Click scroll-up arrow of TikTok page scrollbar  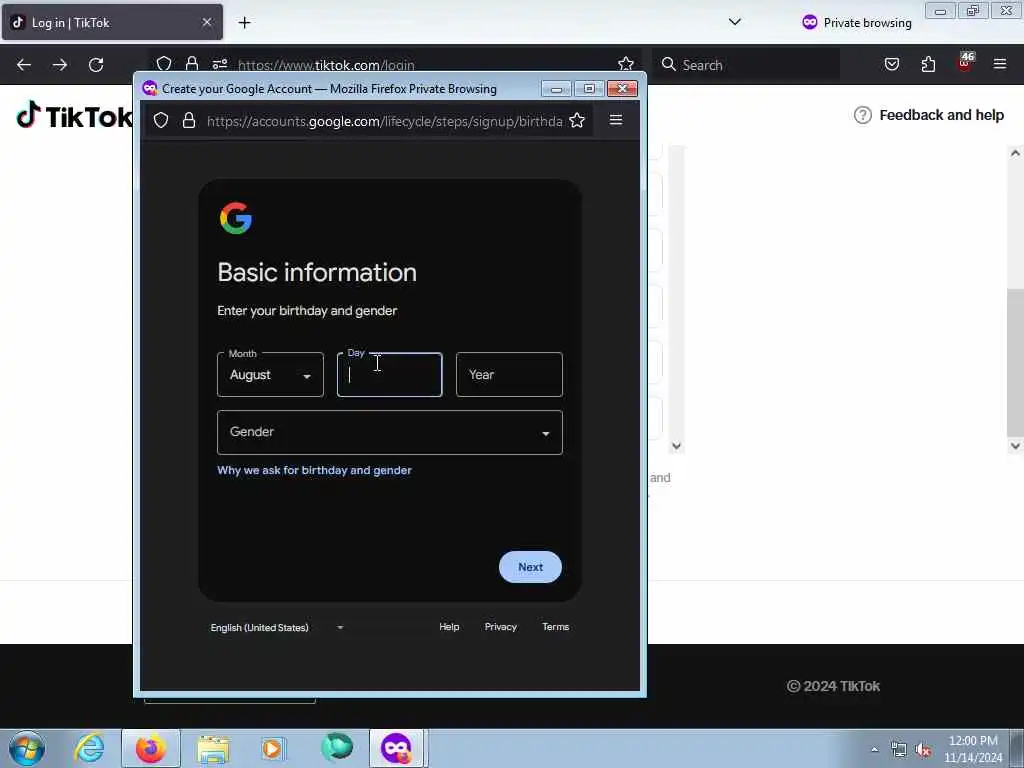pos(1015,153)
